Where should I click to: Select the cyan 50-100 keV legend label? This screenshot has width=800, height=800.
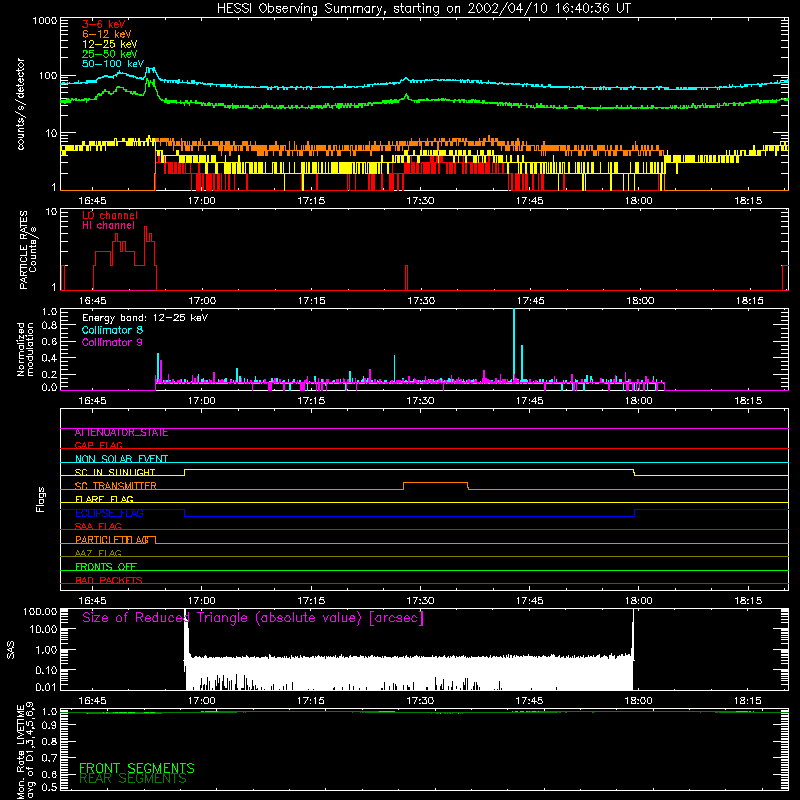pos(113,64)
